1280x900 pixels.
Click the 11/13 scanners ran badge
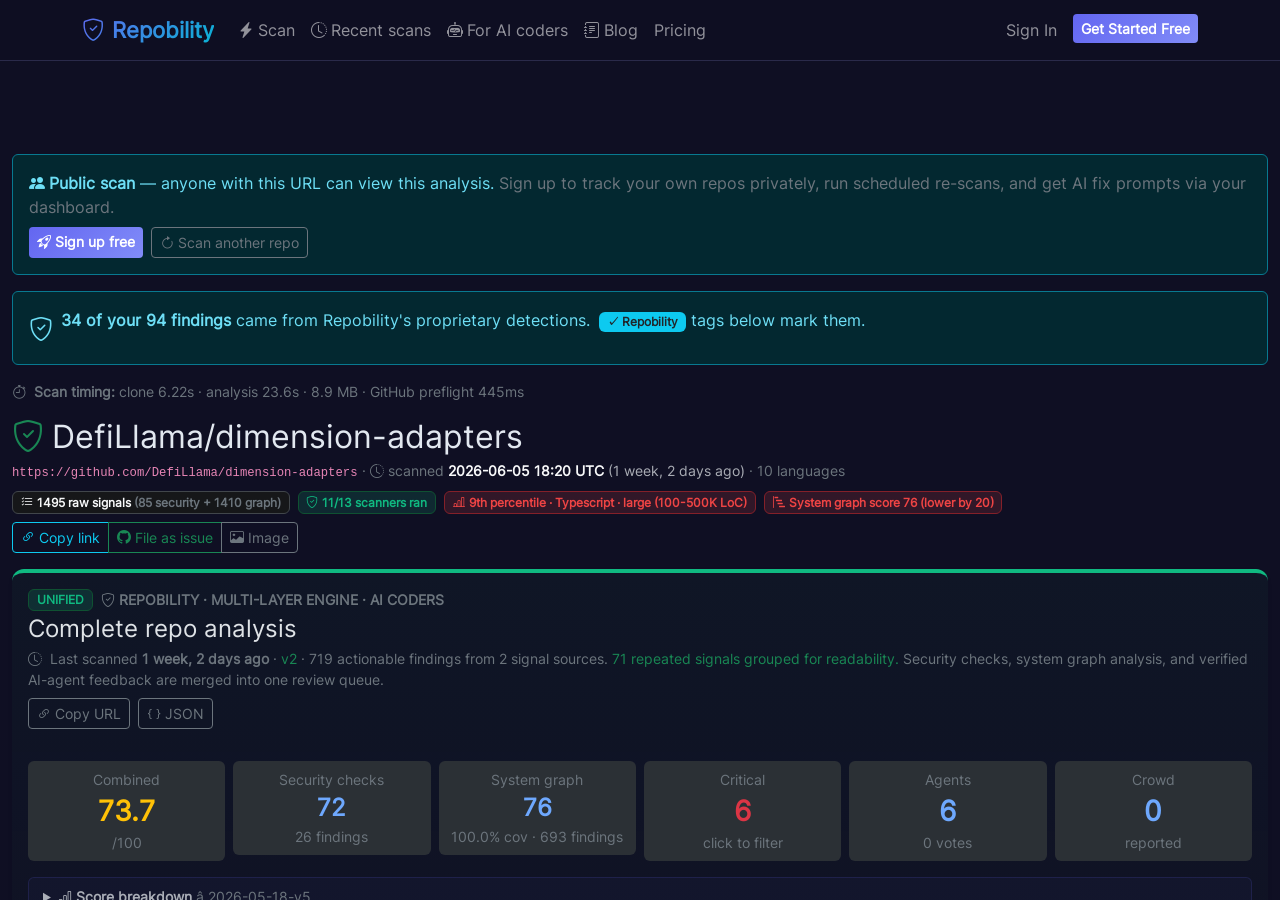coord(367,502)
